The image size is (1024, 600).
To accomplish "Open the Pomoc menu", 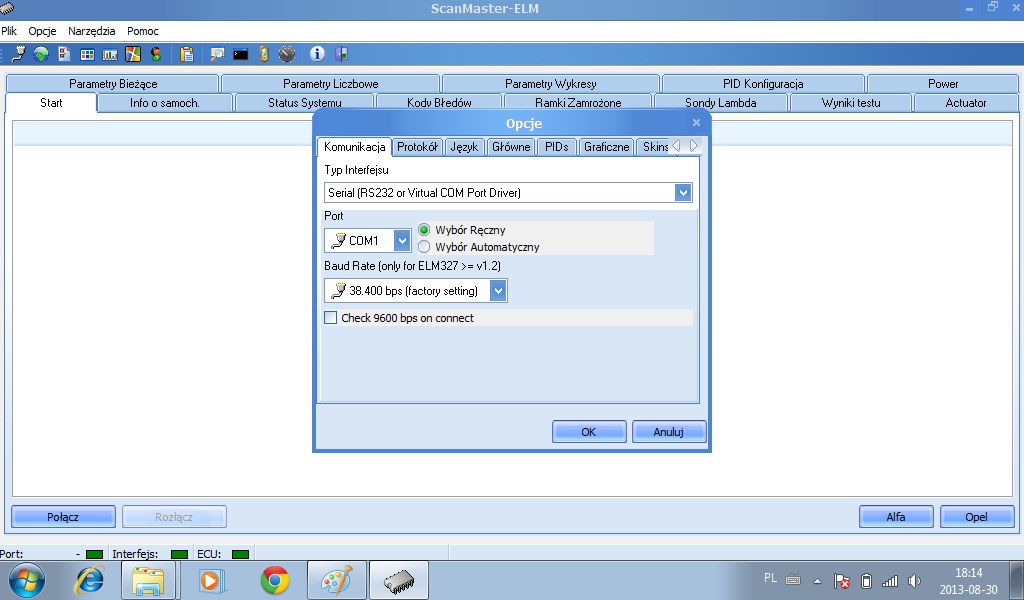I will coord(142,31).
